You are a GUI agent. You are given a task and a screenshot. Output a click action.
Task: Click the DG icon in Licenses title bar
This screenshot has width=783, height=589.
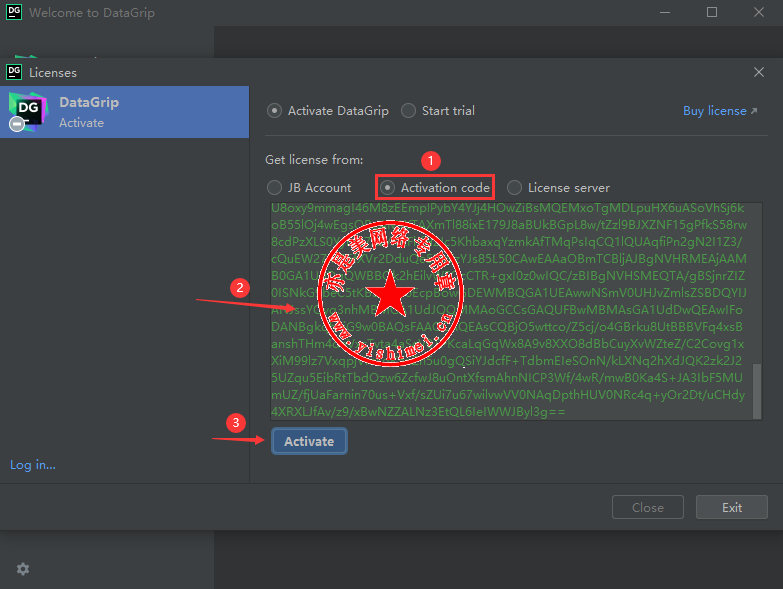[14, 72]
